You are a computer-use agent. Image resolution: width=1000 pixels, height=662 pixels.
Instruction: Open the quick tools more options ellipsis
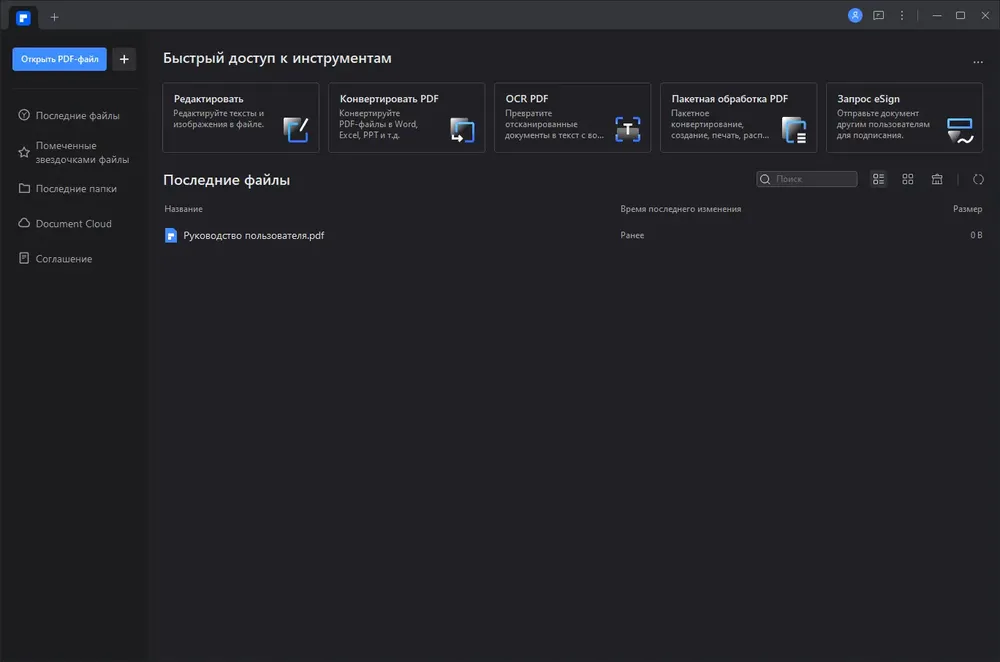click(978, 63)
